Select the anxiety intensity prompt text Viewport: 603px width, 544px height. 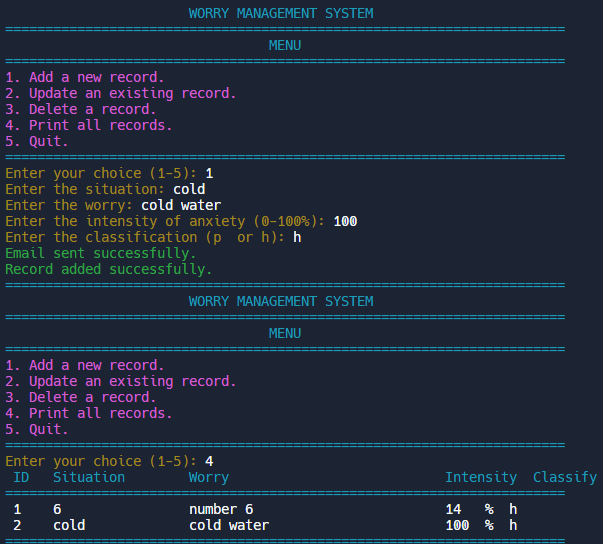click(165, 221)
